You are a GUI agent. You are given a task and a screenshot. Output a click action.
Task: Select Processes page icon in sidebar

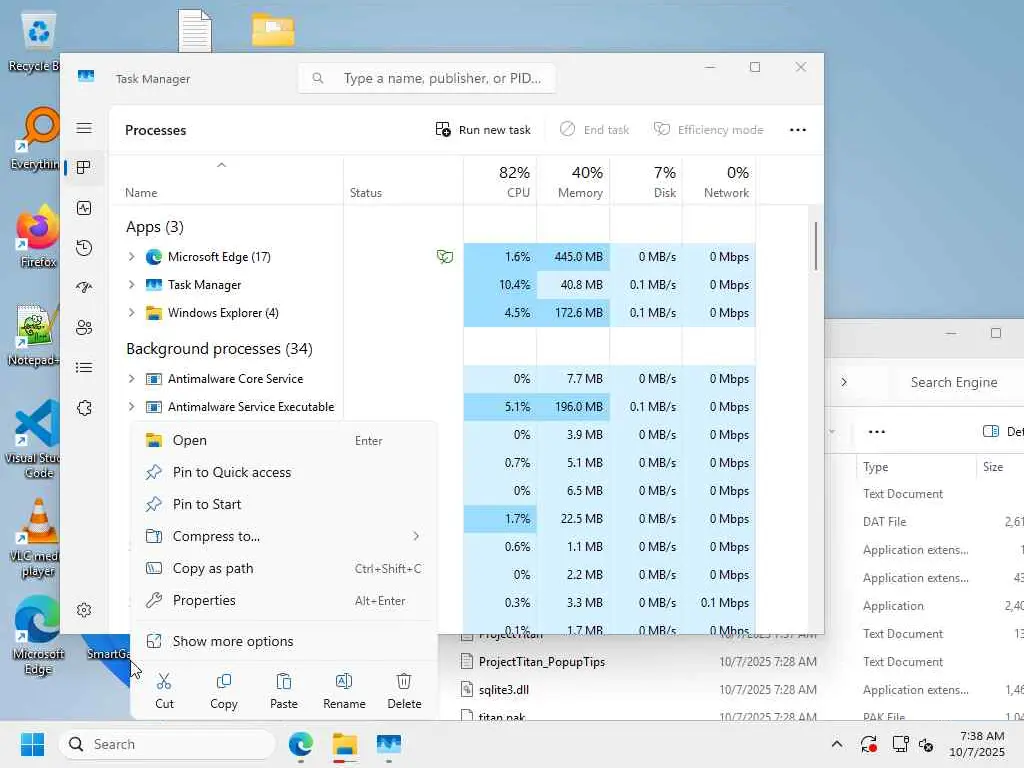click(x=84, y=168)
